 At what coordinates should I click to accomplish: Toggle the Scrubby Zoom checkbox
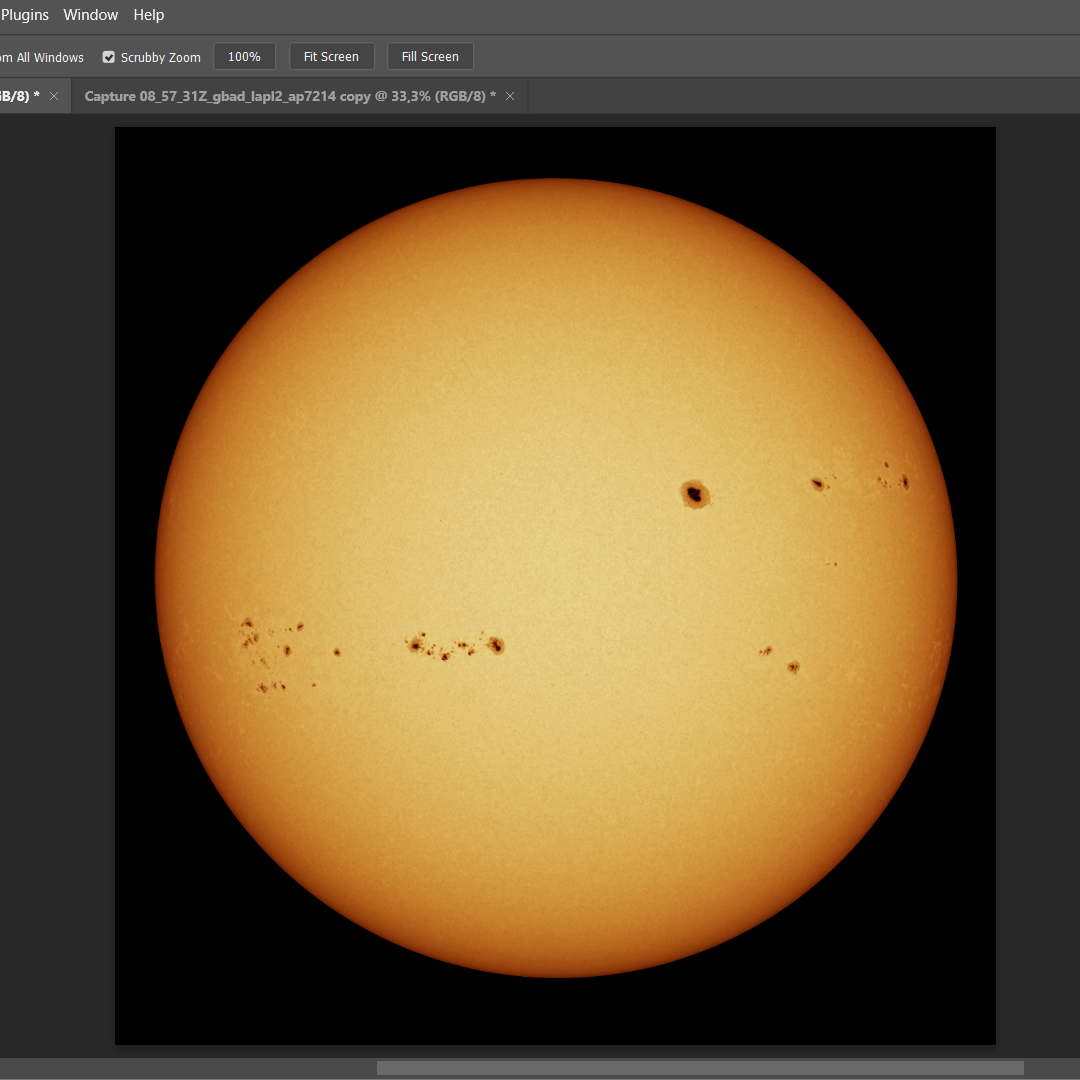(109, 57)
